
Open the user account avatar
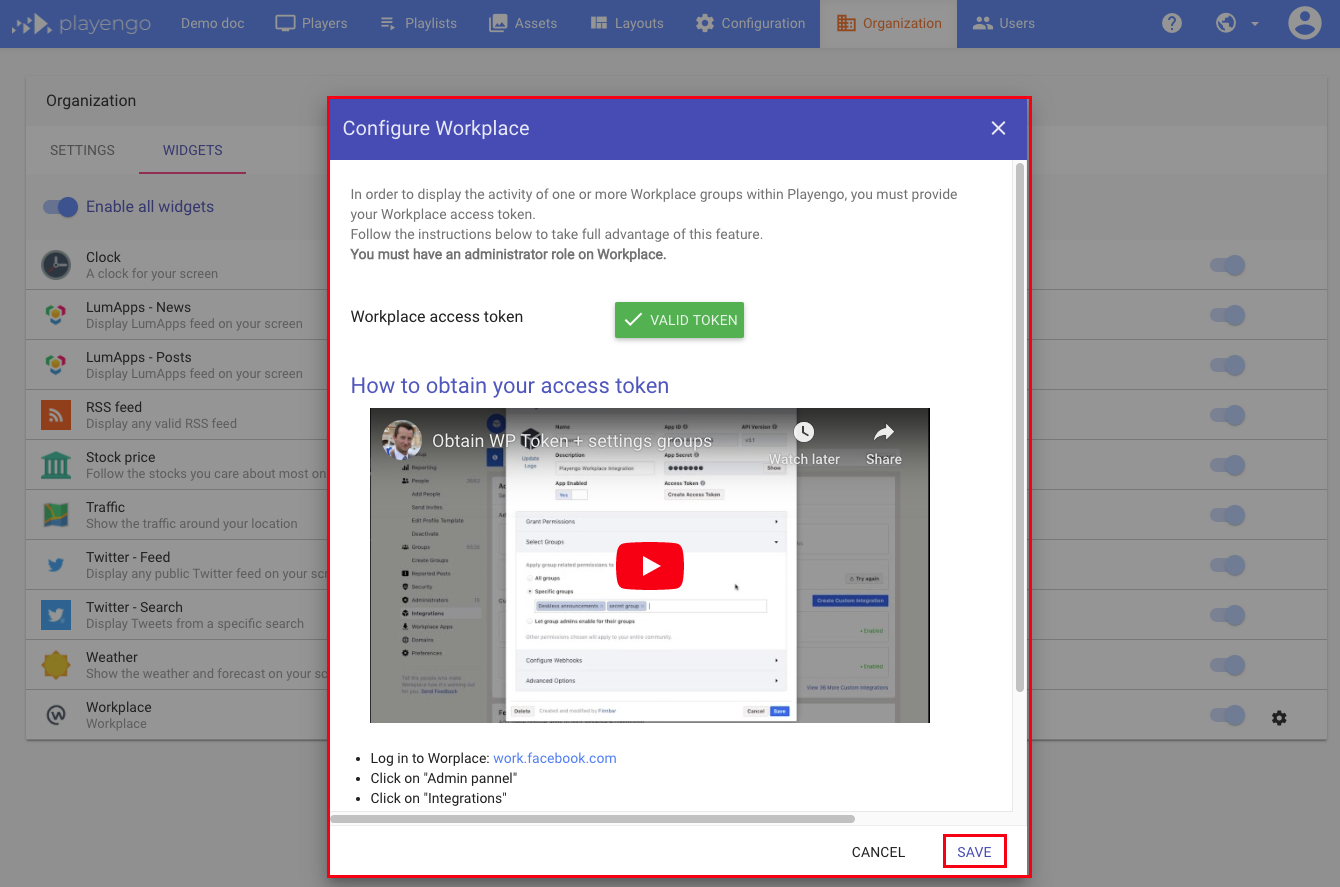pos(1305,23)
